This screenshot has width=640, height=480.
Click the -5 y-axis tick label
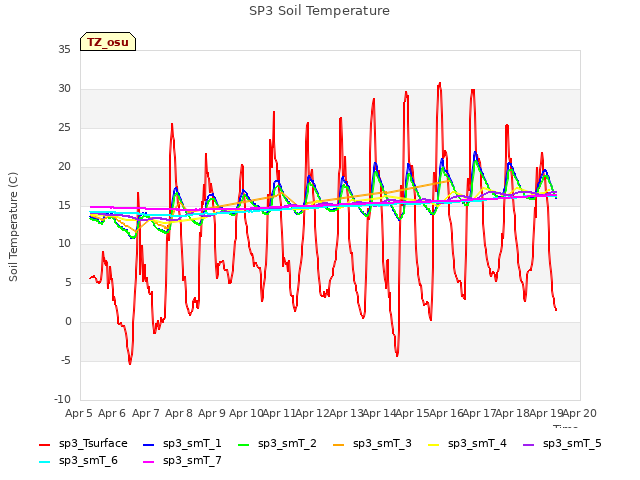(x=66, y=360)
